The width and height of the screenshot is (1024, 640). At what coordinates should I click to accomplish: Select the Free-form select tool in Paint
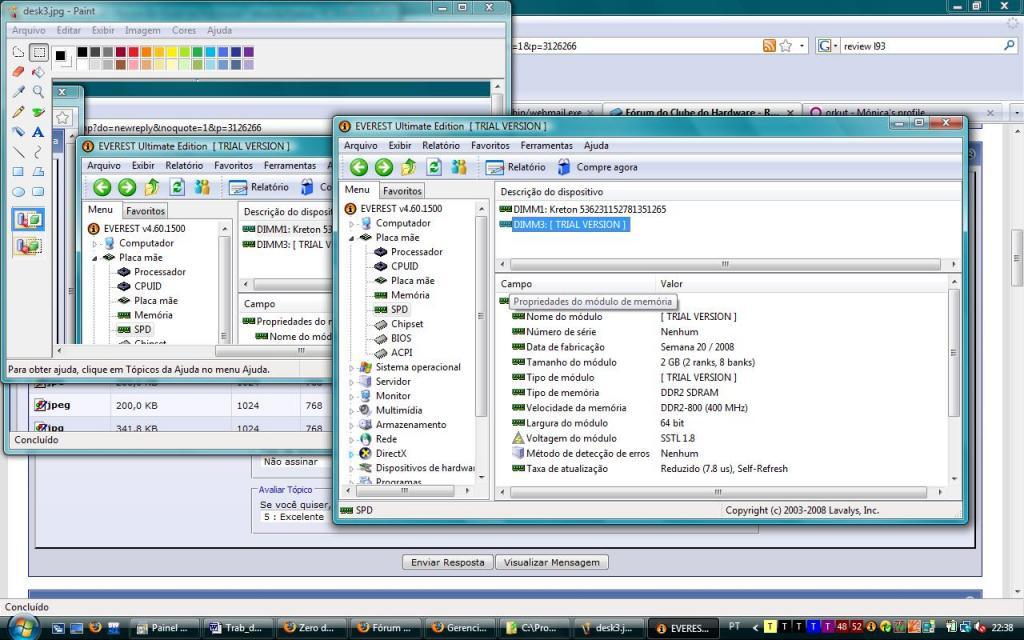pos(18,52)
